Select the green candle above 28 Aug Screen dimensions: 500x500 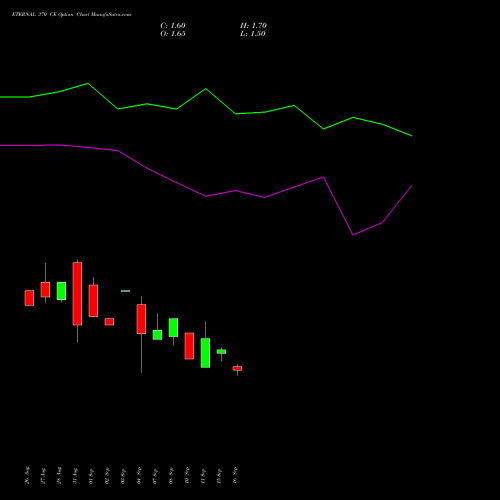[x=61, y=291]
